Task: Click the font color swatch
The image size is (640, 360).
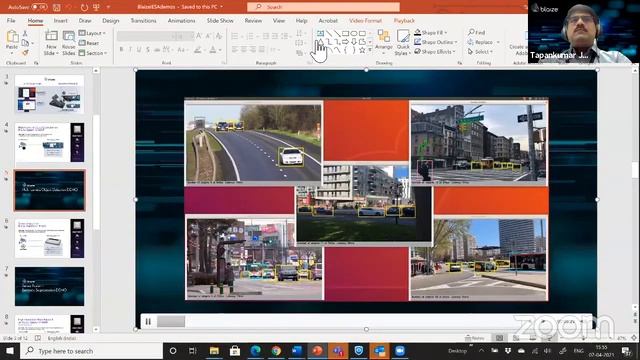Action: [212, 50]
